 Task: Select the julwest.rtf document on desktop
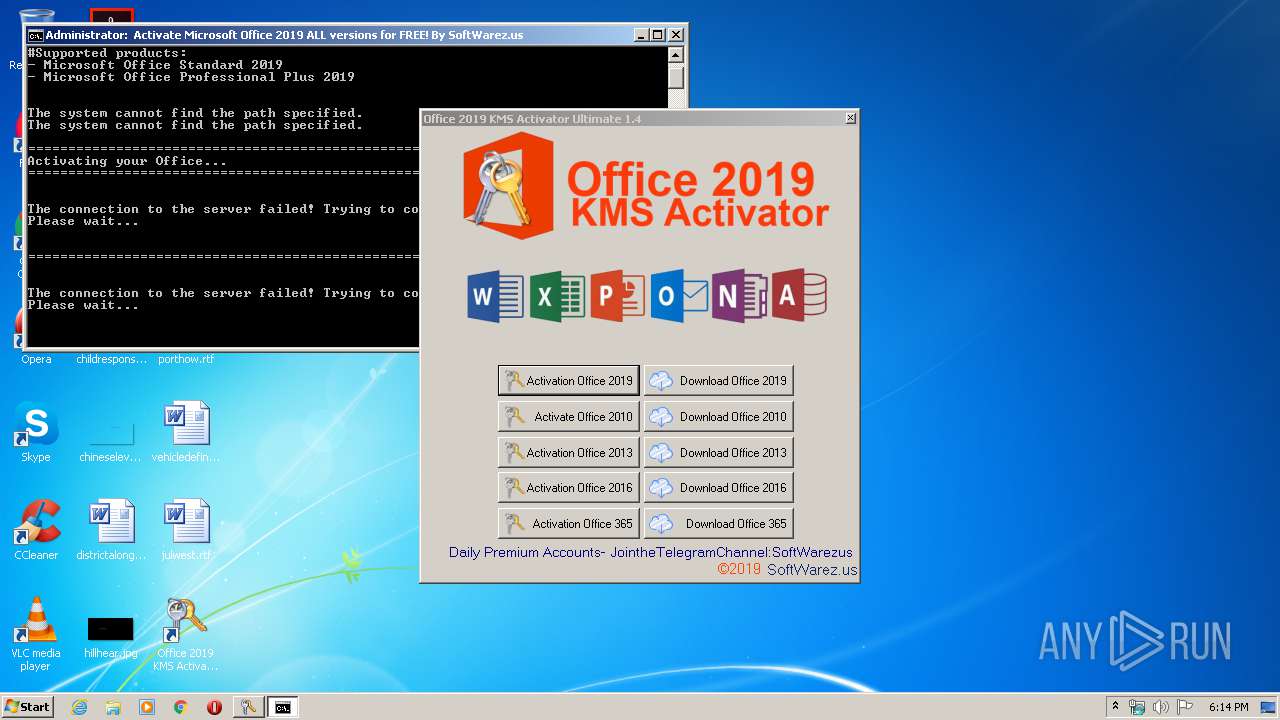(186, 530)
